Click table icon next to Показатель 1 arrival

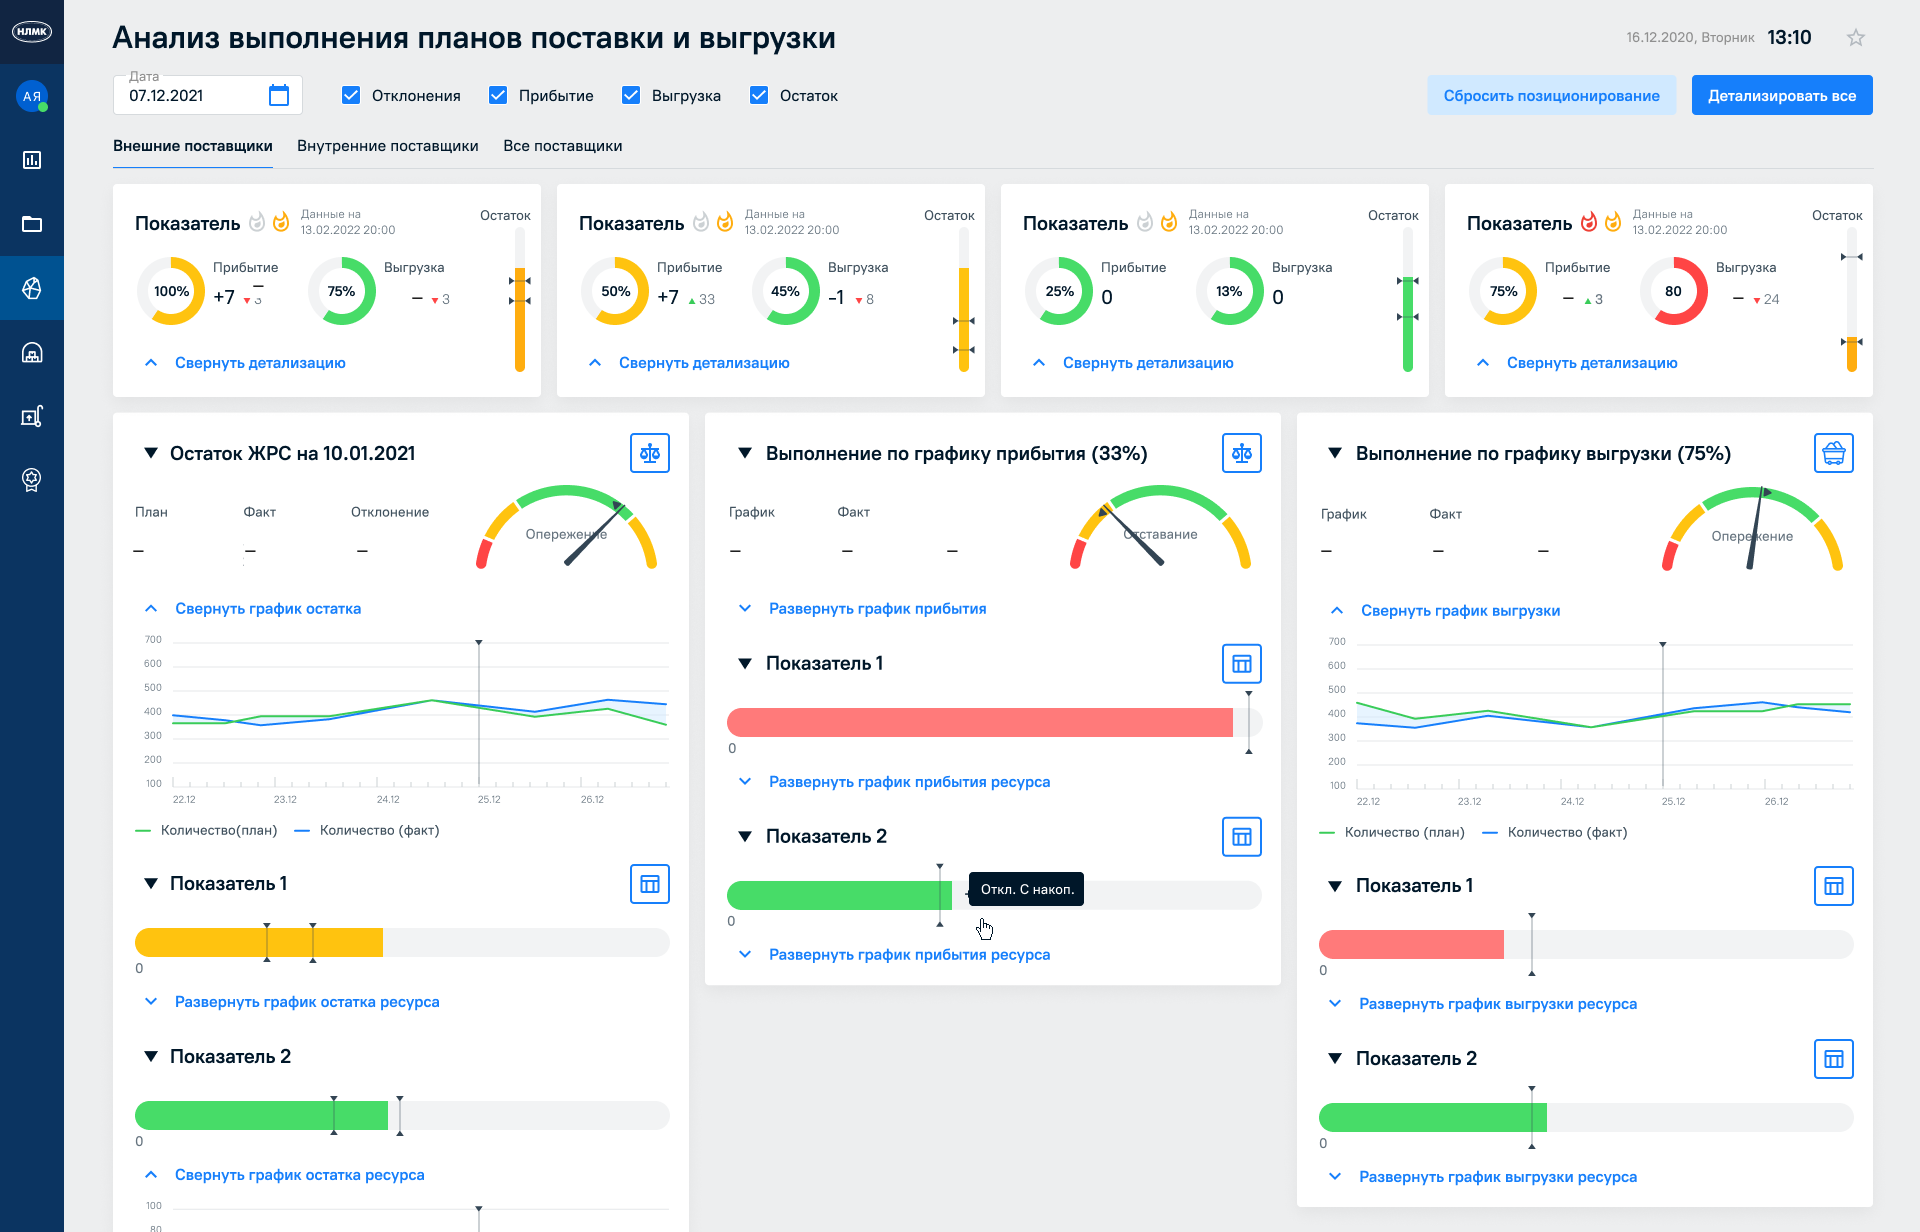(1241, 663)
